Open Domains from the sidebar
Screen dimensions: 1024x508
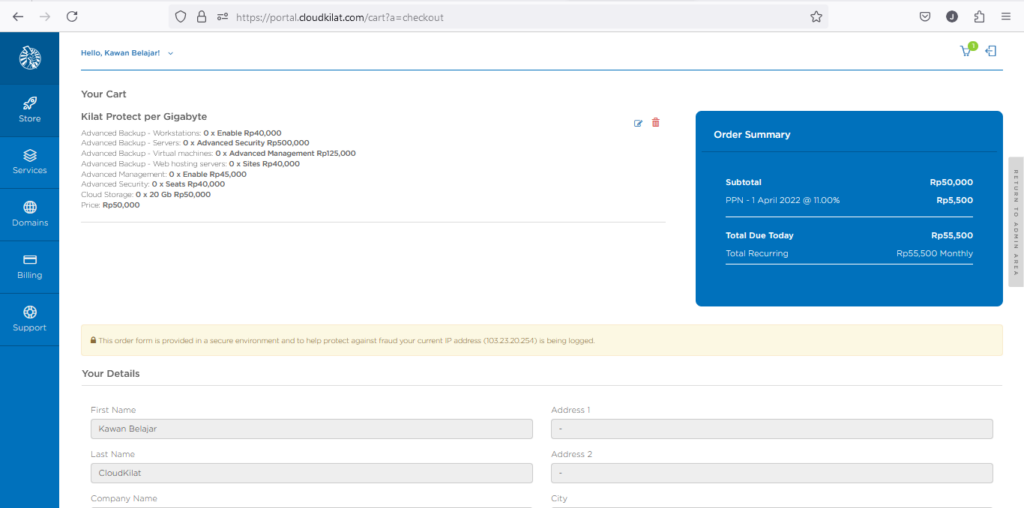tap(29, 214)
